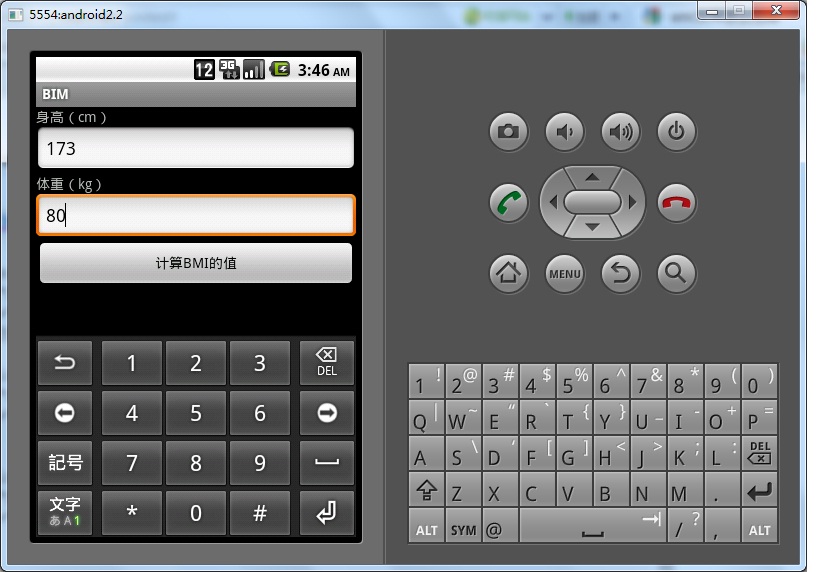819x572 pixels.
Task: Click the D-pad down arrow
Action: (x=592, y=227)
